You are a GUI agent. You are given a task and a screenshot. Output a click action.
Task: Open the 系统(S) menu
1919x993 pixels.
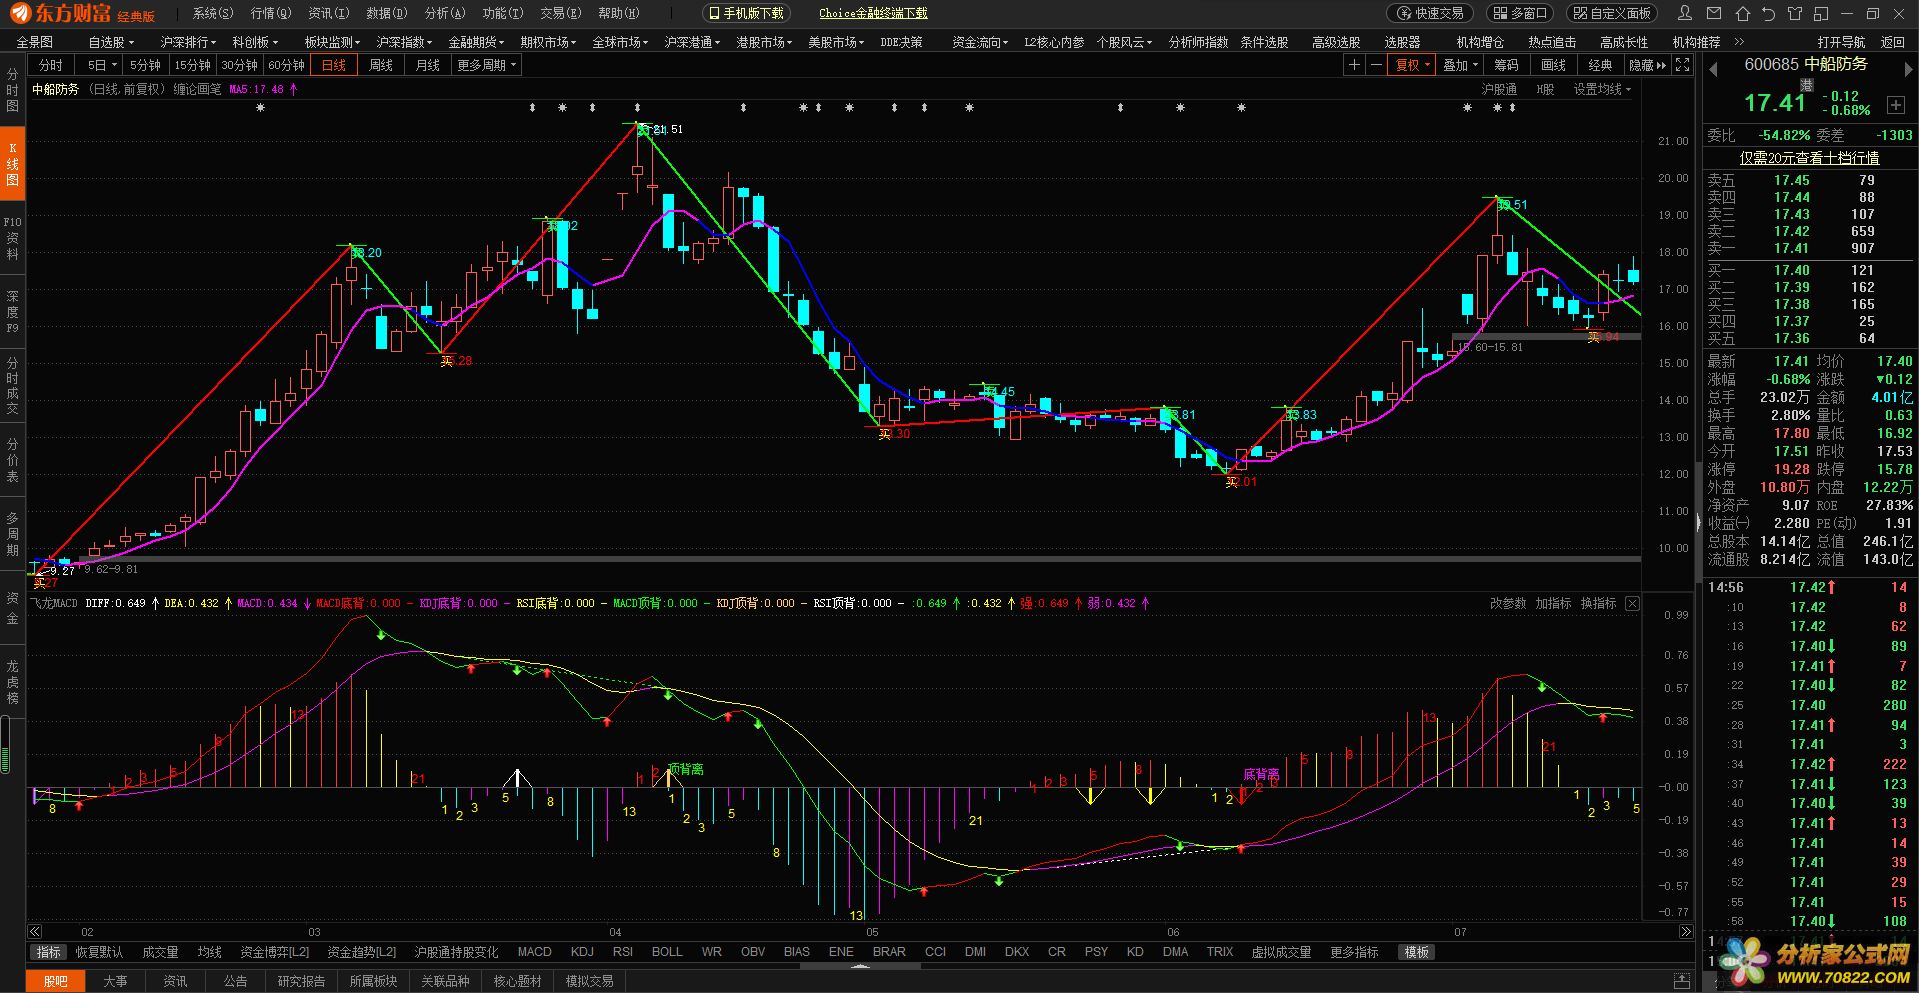point(213,13)
